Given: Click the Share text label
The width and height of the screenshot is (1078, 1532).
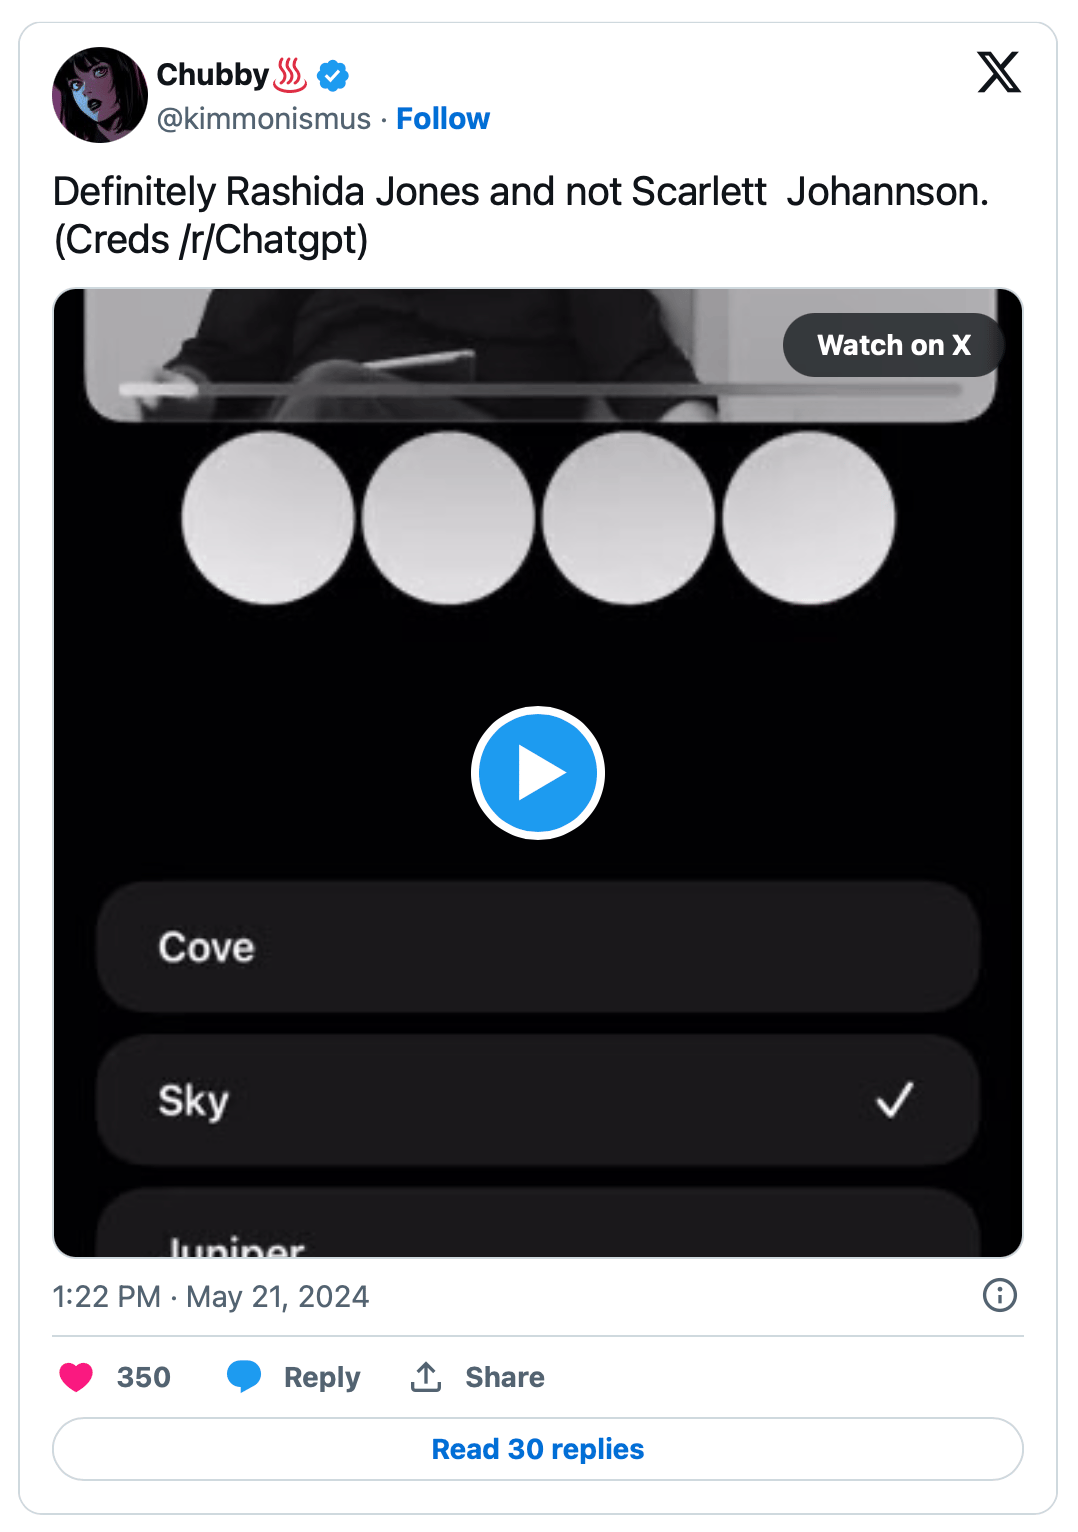Looking at the screenshot, I should click(505, 1377).
